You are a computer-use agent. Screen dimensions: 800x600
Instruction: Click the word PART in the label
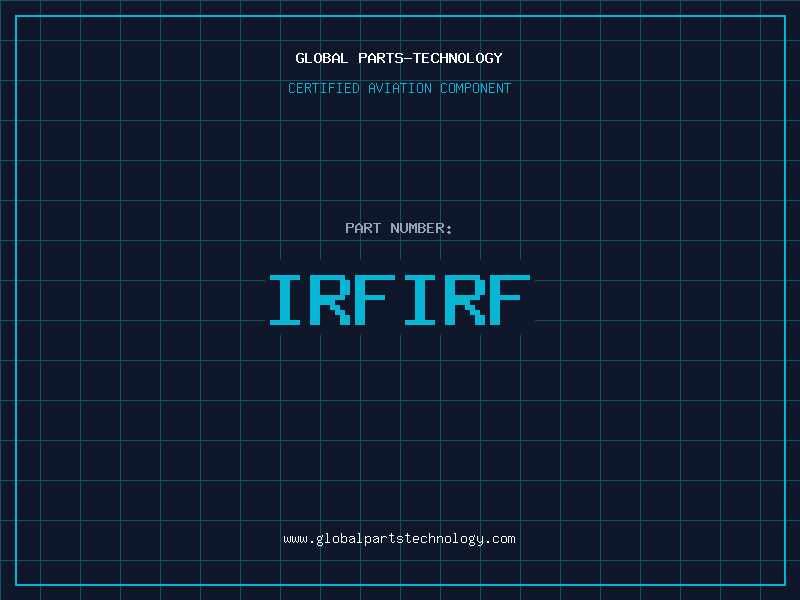pyautogui.click(x=363, y=228)
